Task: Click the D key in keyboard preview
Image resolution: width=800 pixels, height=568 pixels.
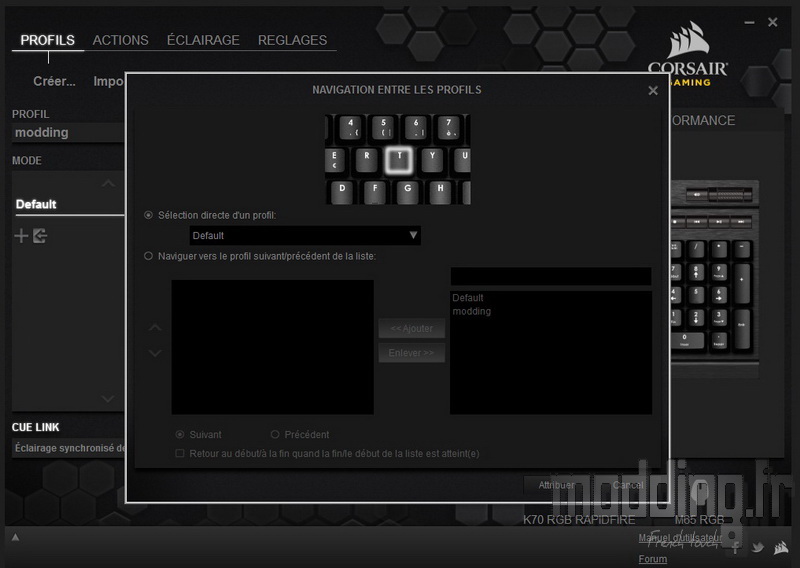Action: (342, 192)
